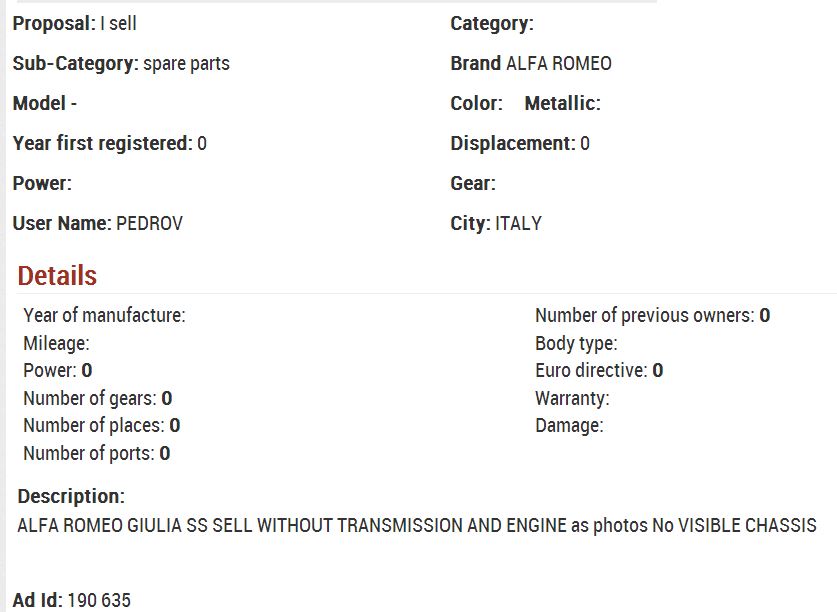This screenshot has width=837, height=612.
Task: Click the Category label
Action: pyautogui.click(x=492, y=23)
